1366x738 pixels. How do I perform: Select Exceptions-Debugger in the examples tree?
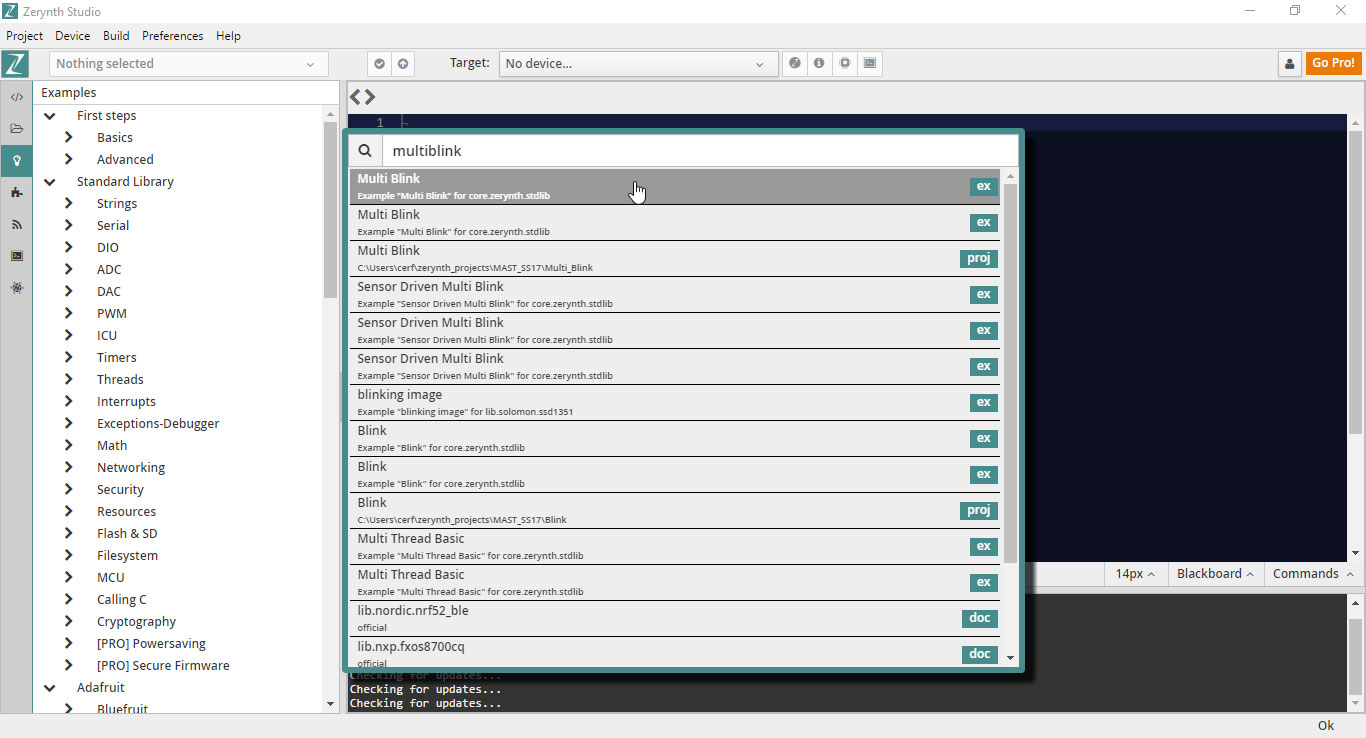point(158,424)
